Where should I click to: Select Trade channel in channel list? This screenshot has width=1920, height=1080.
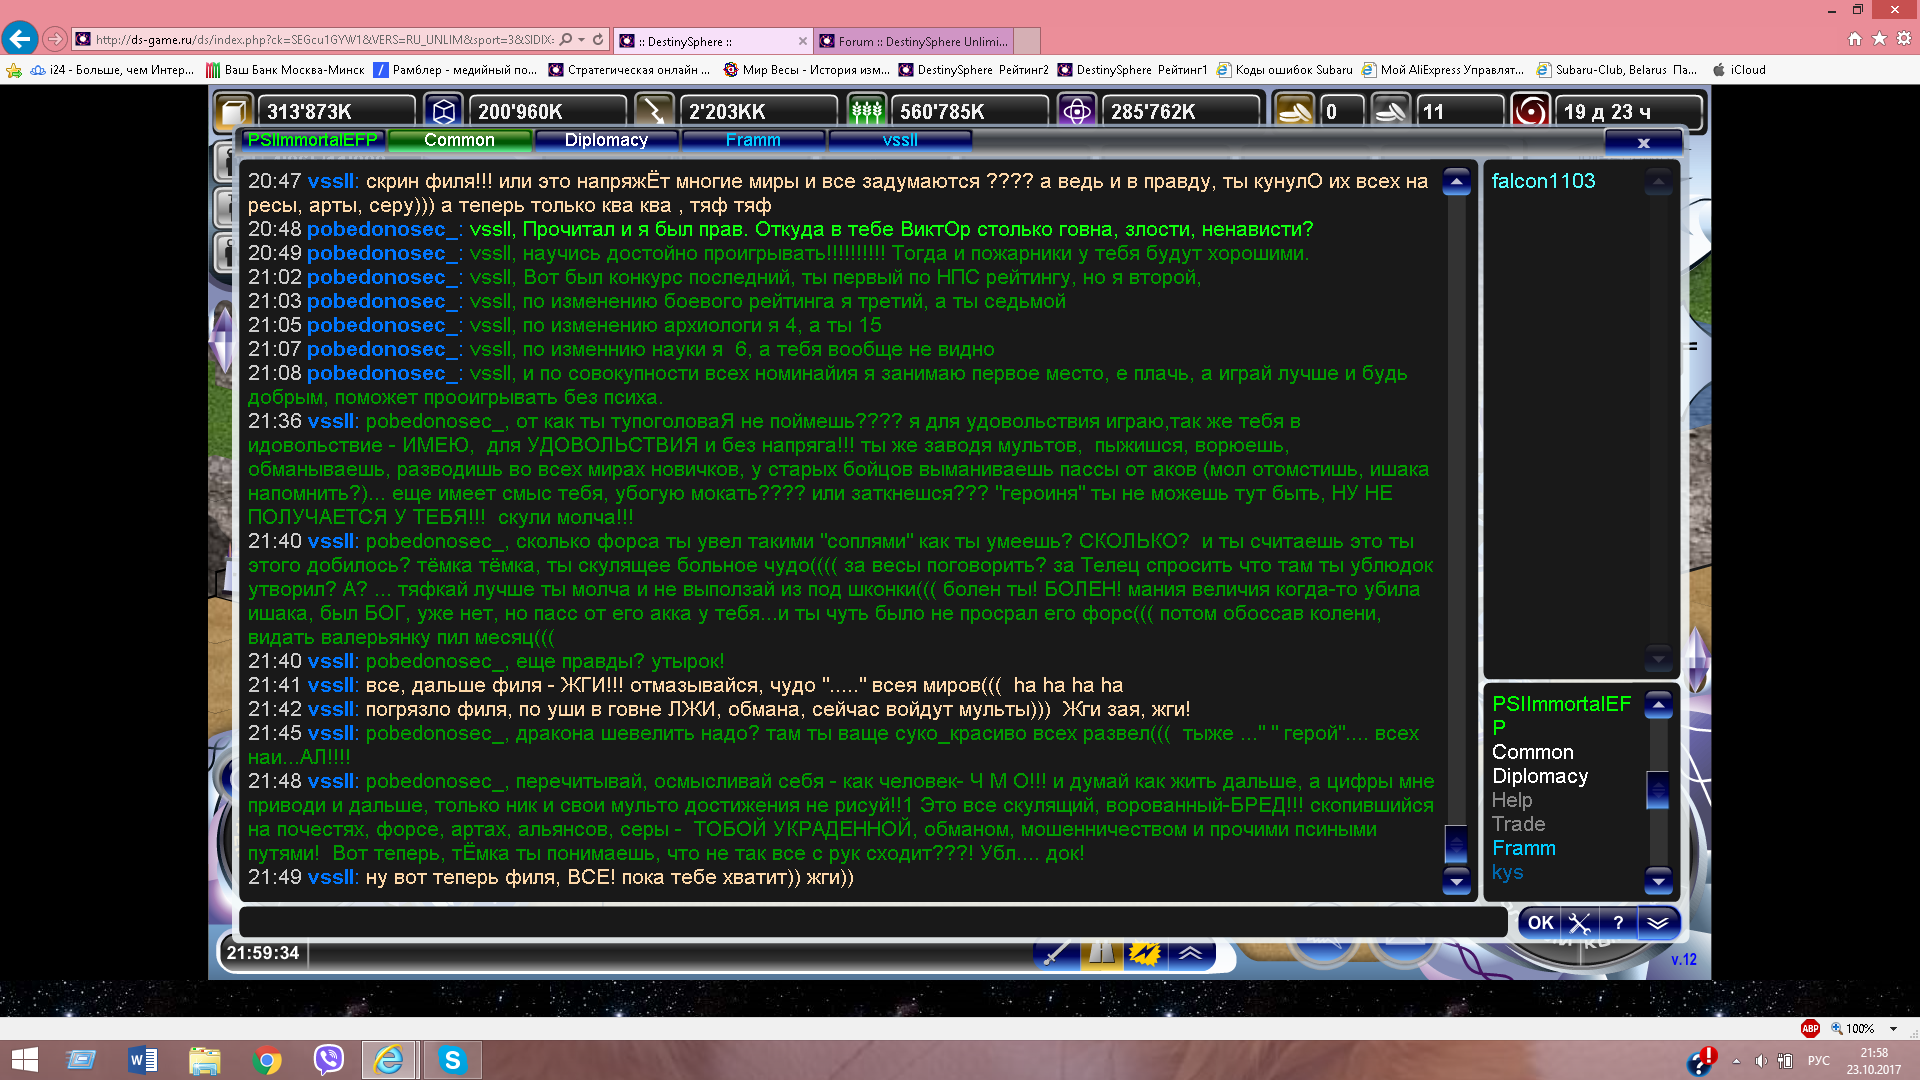[1518, 824]
